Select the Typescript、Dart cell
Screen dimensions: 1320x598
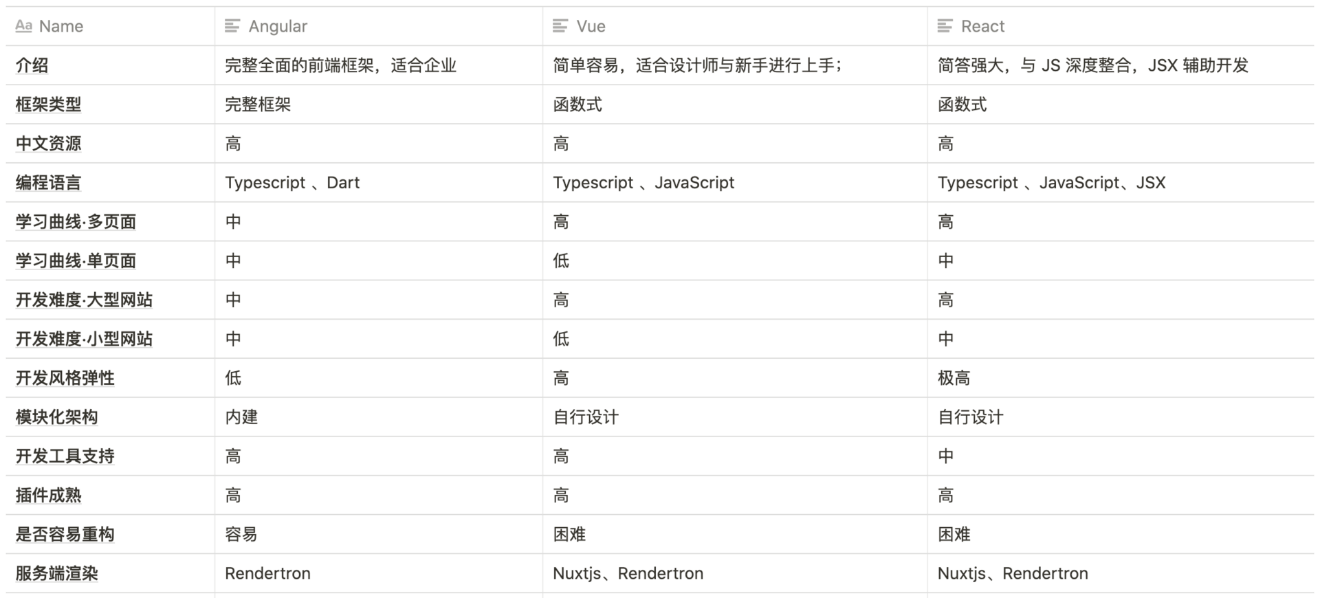click(x=292, y=183)
